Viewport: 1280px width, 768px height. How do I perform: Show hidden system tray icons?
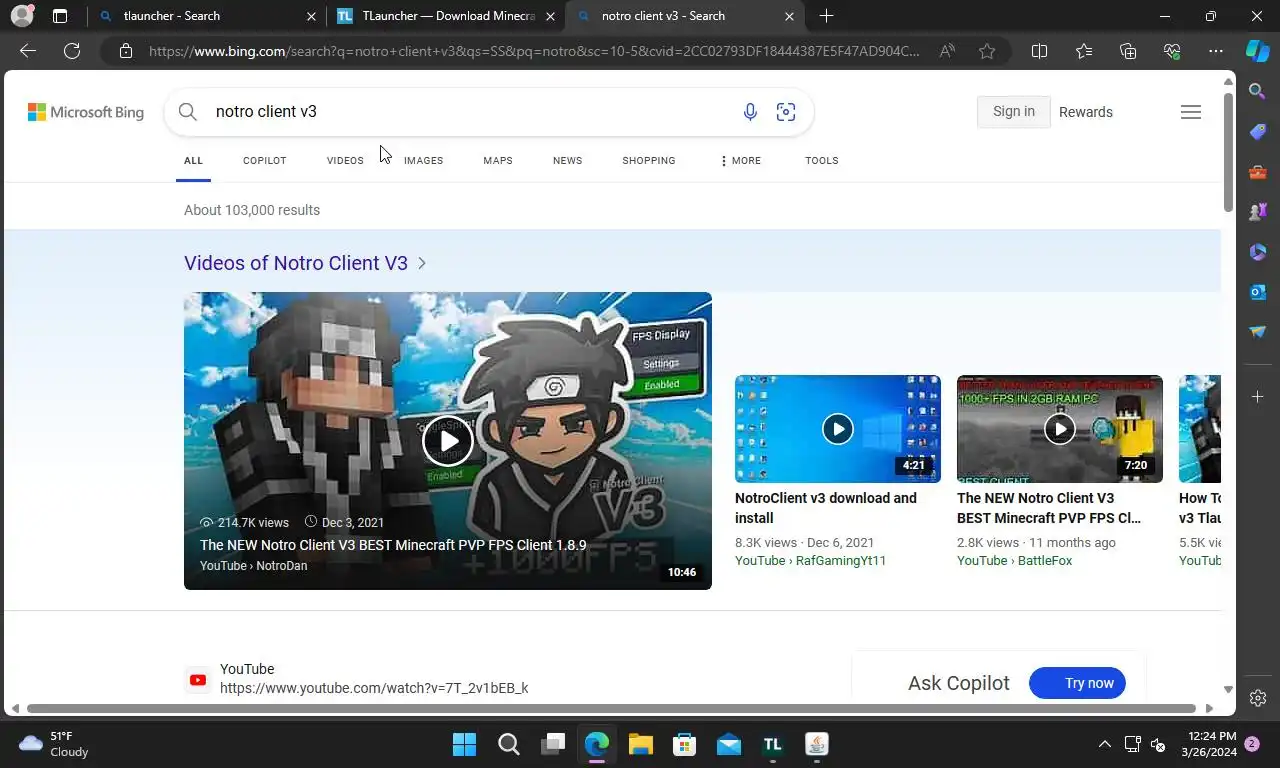click(1104, 744)
